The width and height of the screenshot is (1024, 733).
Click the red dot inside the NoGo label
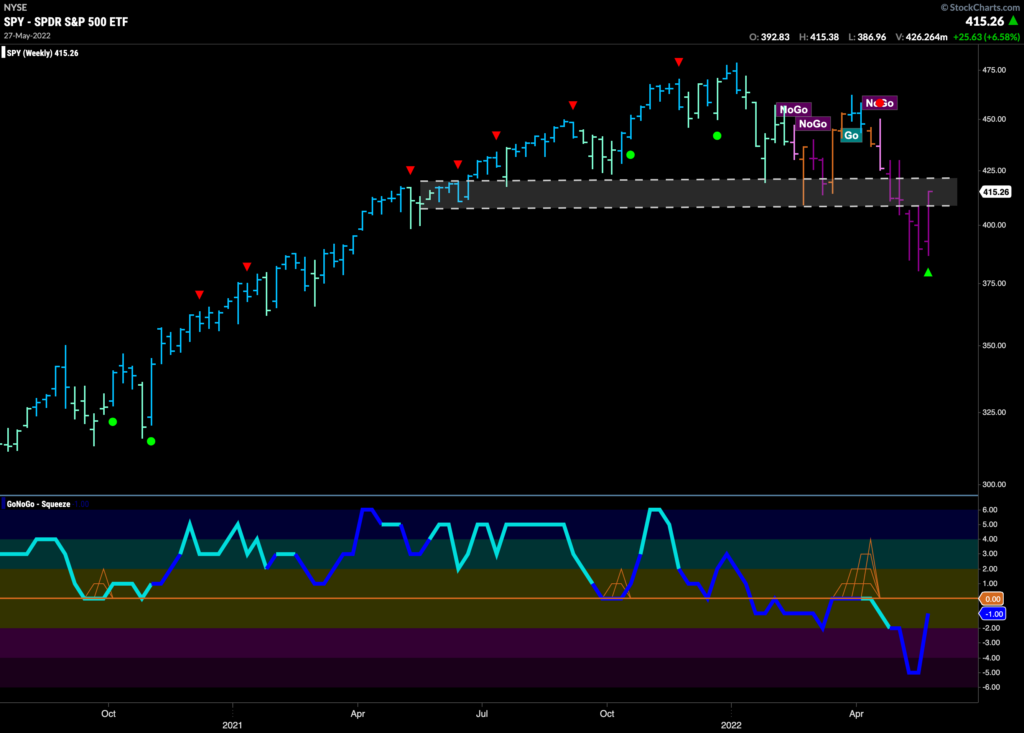click(880, 103)
